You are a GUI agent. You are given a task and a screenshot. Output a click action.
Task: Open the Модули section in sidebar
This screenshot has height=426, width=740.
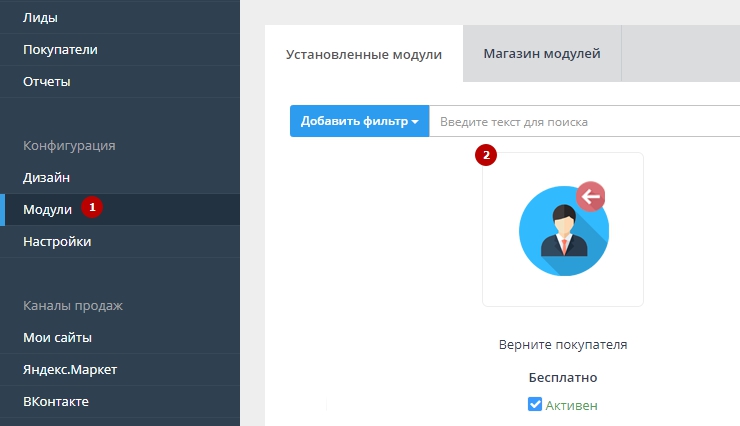tap(47, 209)
